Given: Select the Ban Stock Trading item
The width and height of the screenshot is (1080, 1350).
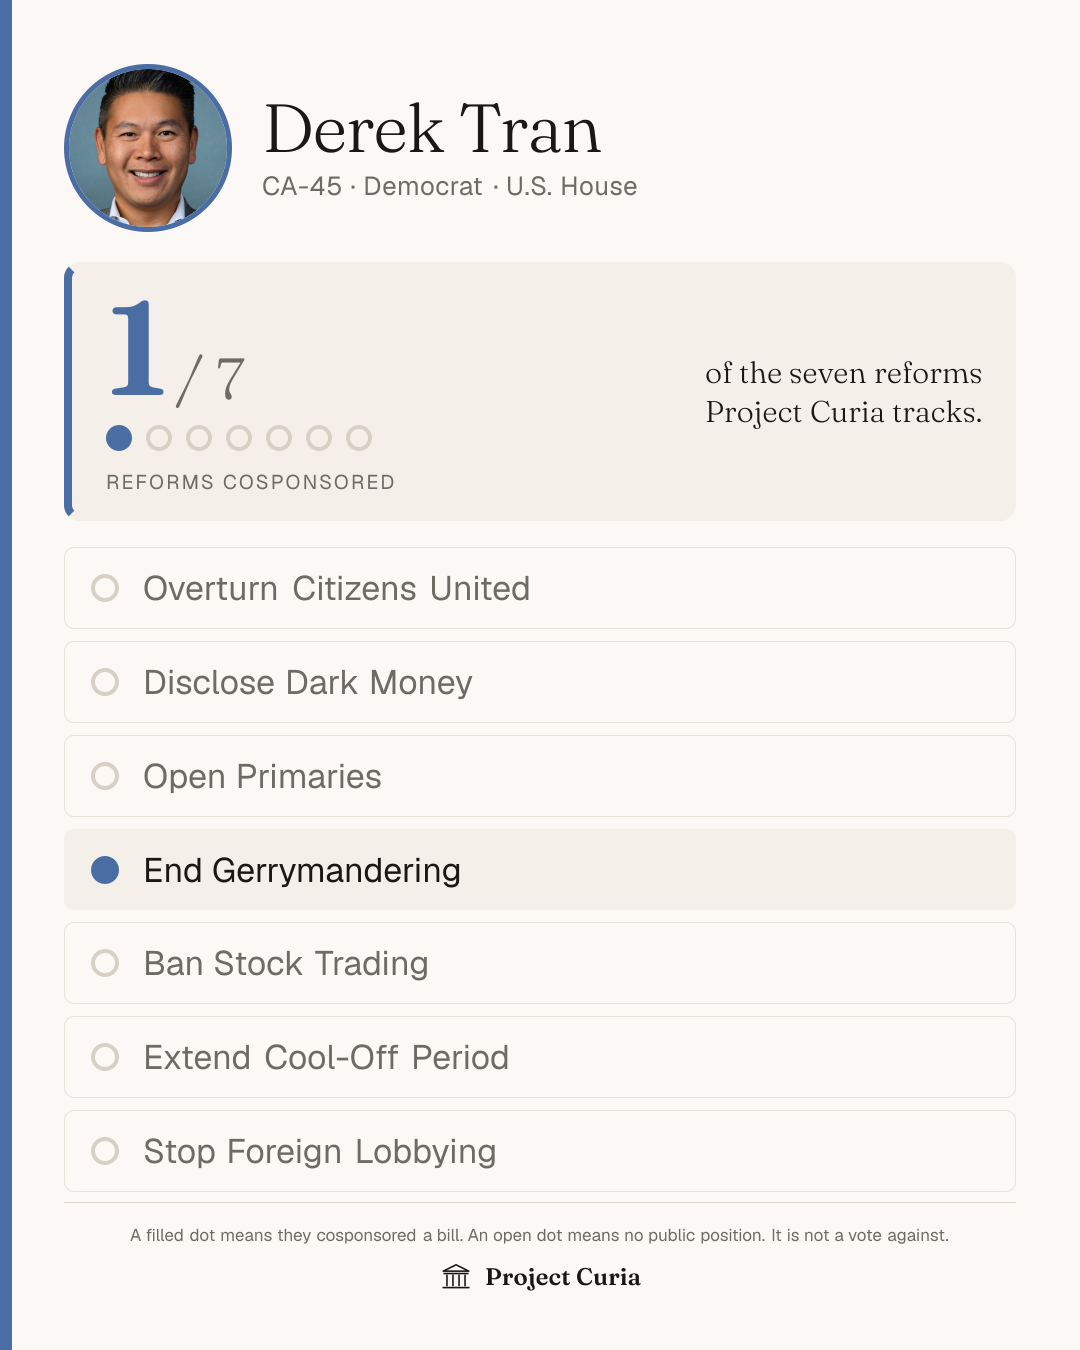Looking at the screenshot, I should pos(540,963).
